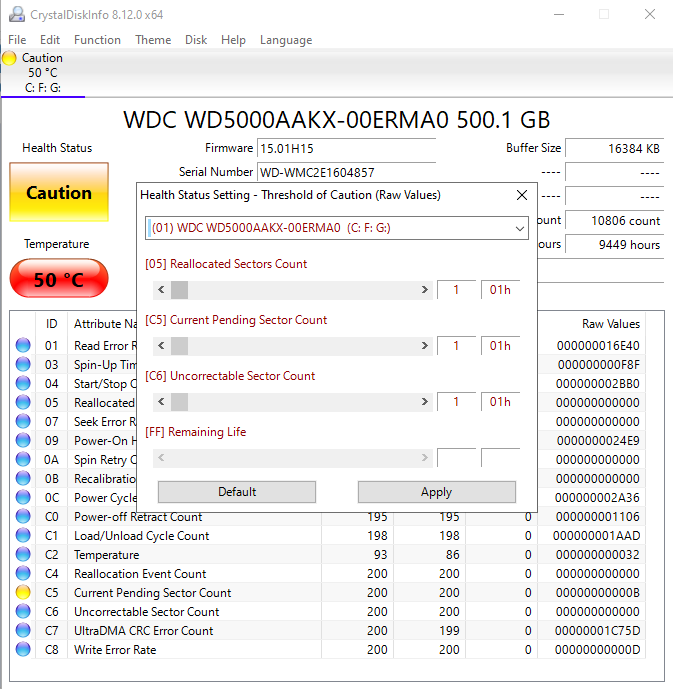
Task: Click the blue status orb for attribute 09
Action: (23, 440)
